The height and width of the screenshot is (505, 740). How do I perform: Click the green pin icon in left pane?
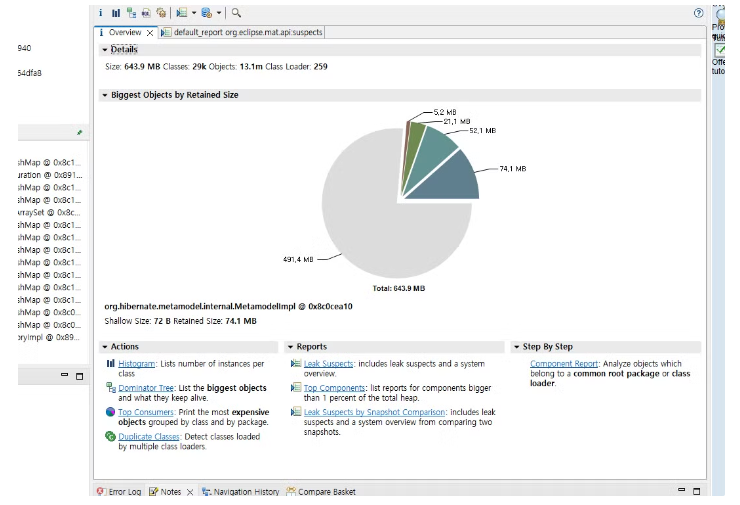(x=80, y=133)
